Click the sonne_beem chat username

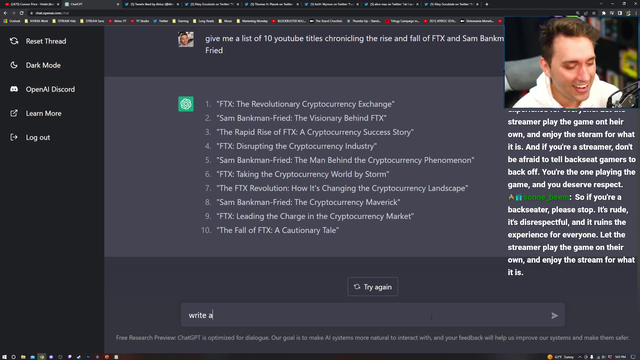click(546, 197)
